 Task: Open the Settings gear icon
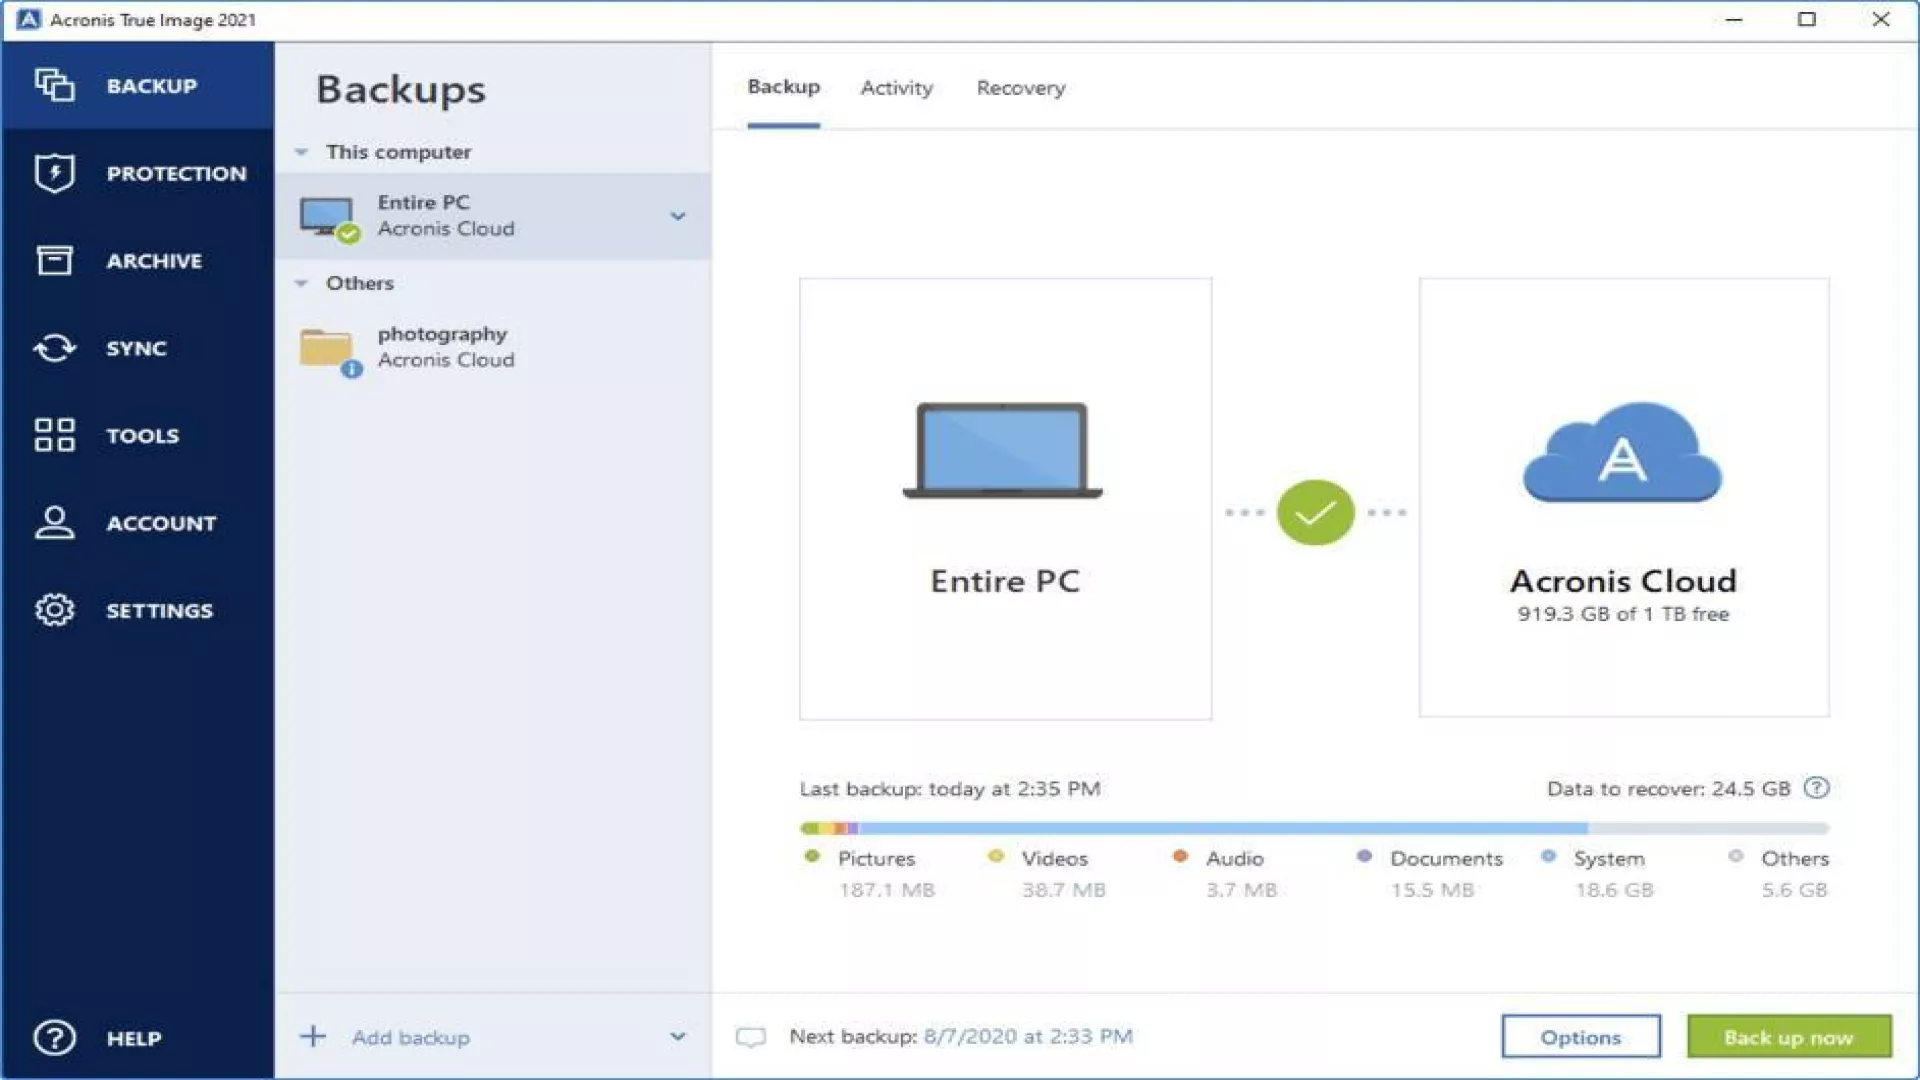(x=54, y=610)
